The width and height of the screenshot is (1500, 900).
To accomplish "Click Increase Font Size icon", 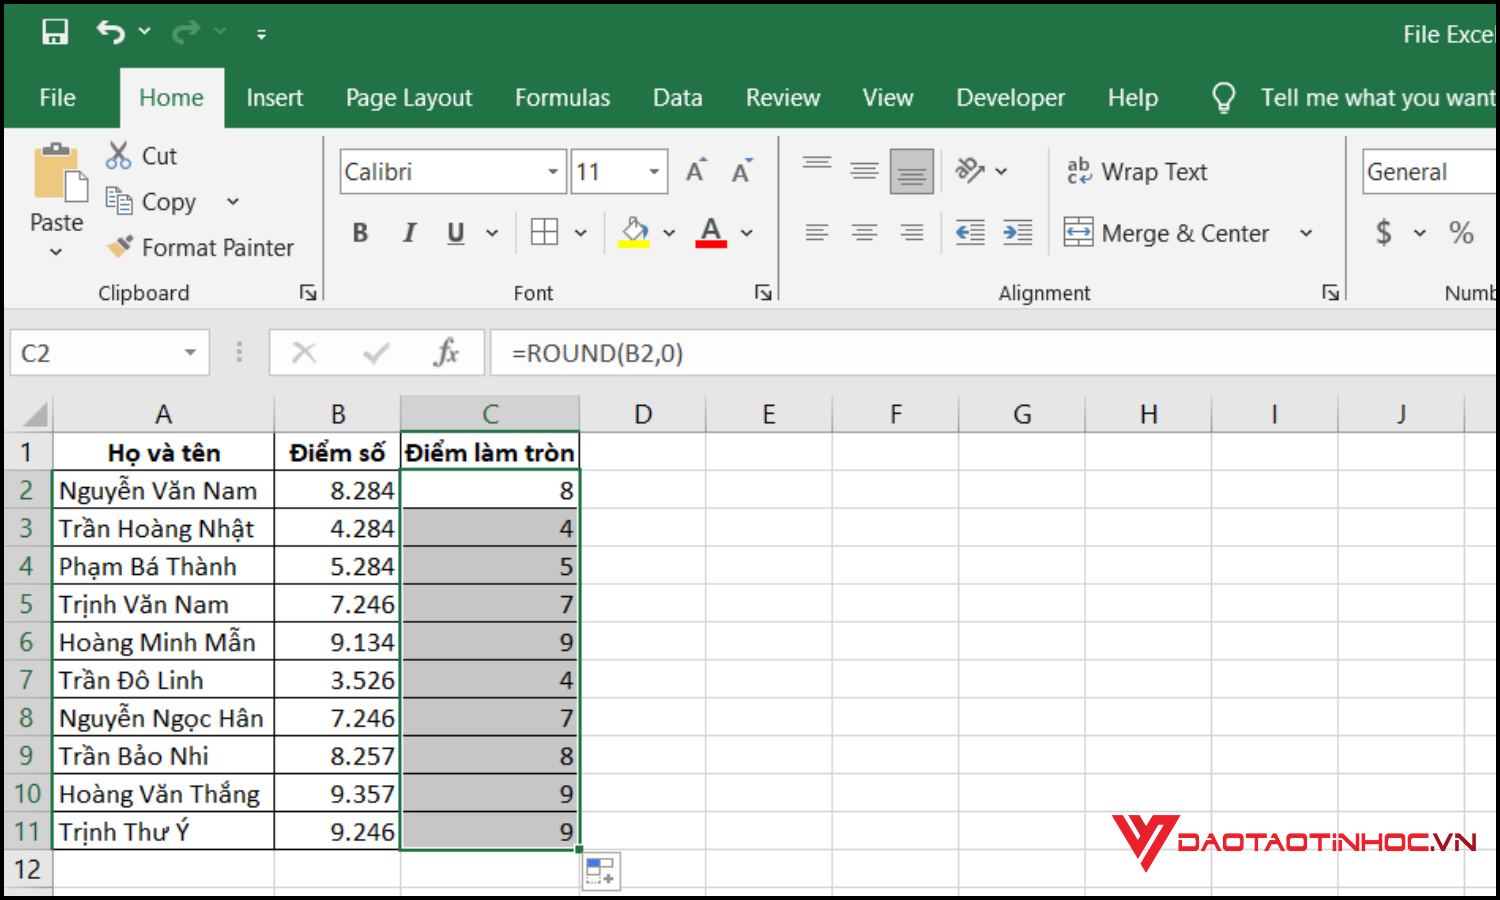I will 696,172.
